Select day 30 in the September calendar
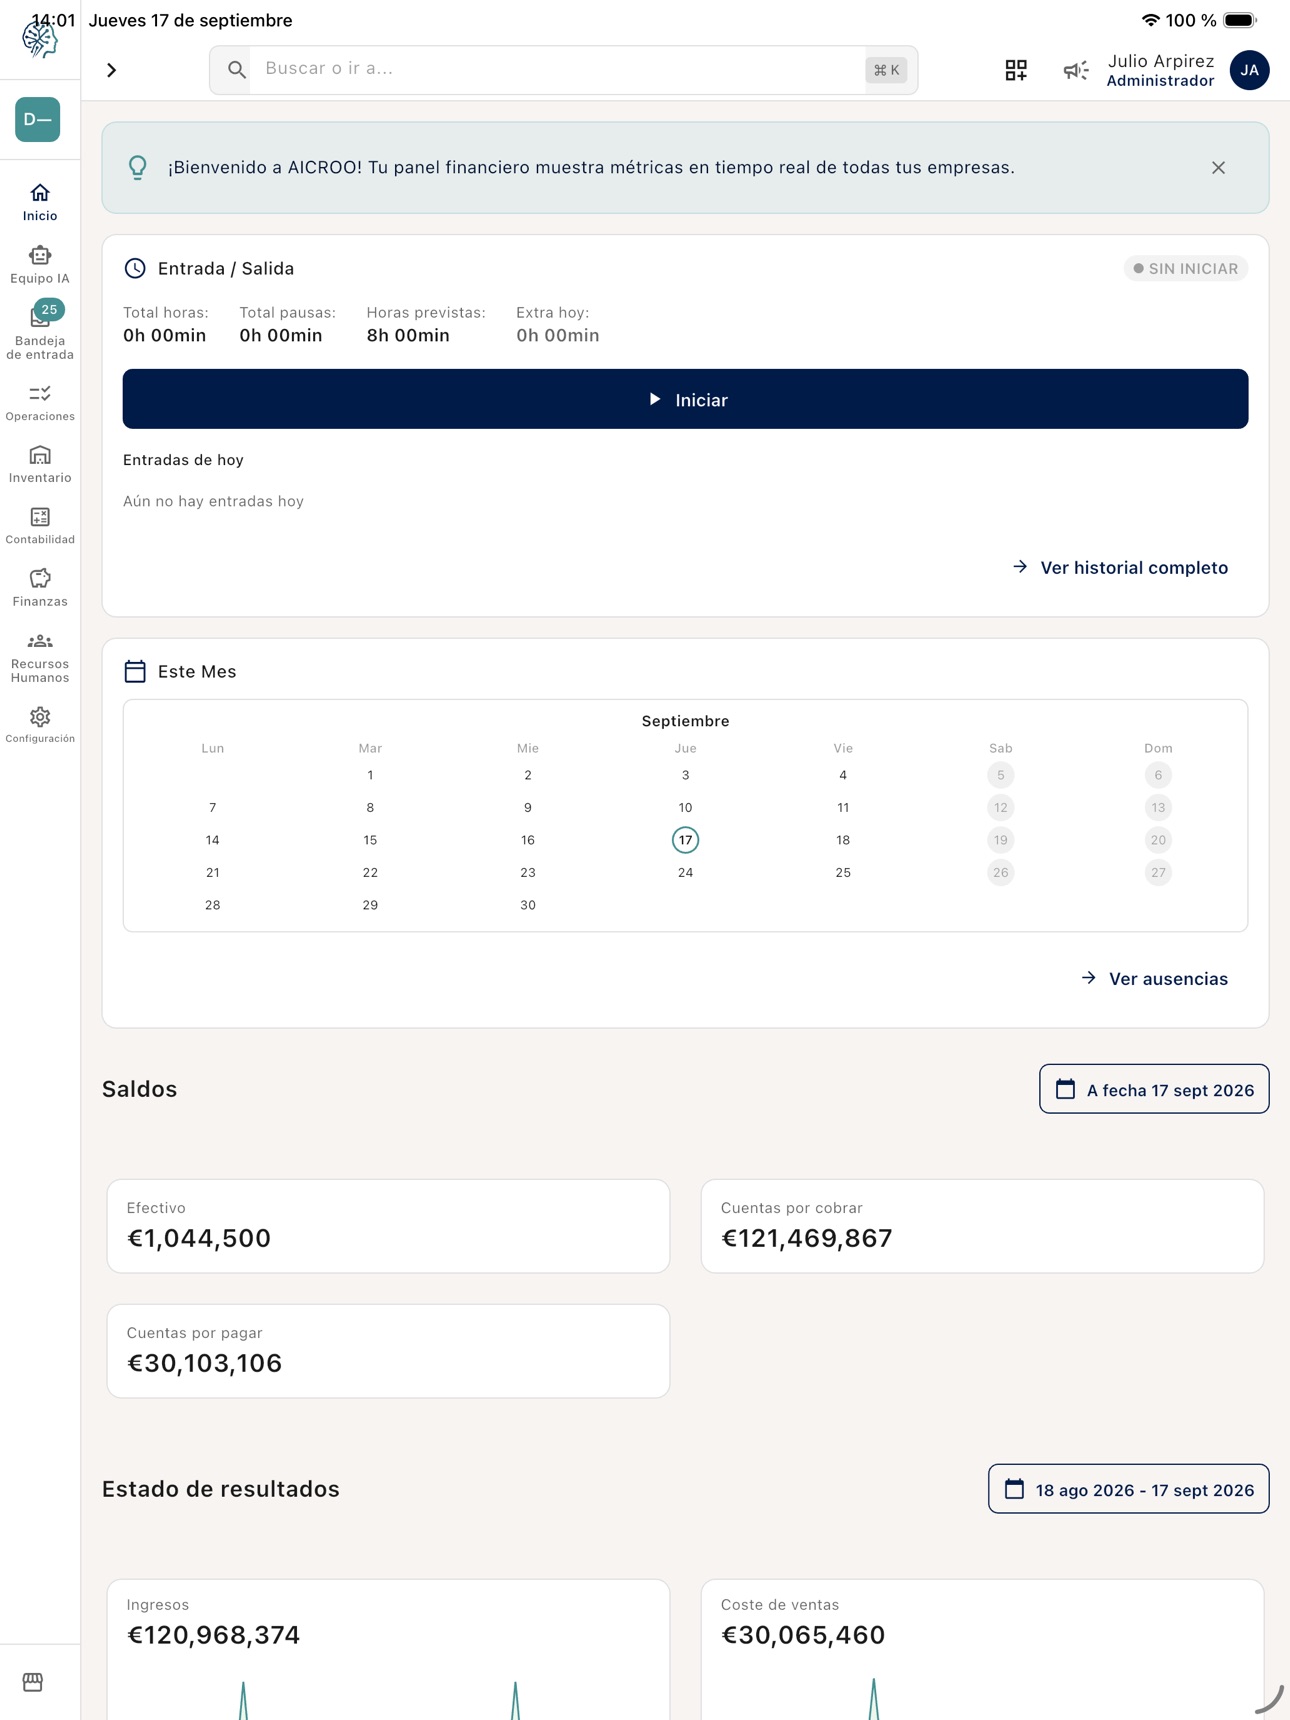This screenshot has width=1290, height=1720. [528, 905]
